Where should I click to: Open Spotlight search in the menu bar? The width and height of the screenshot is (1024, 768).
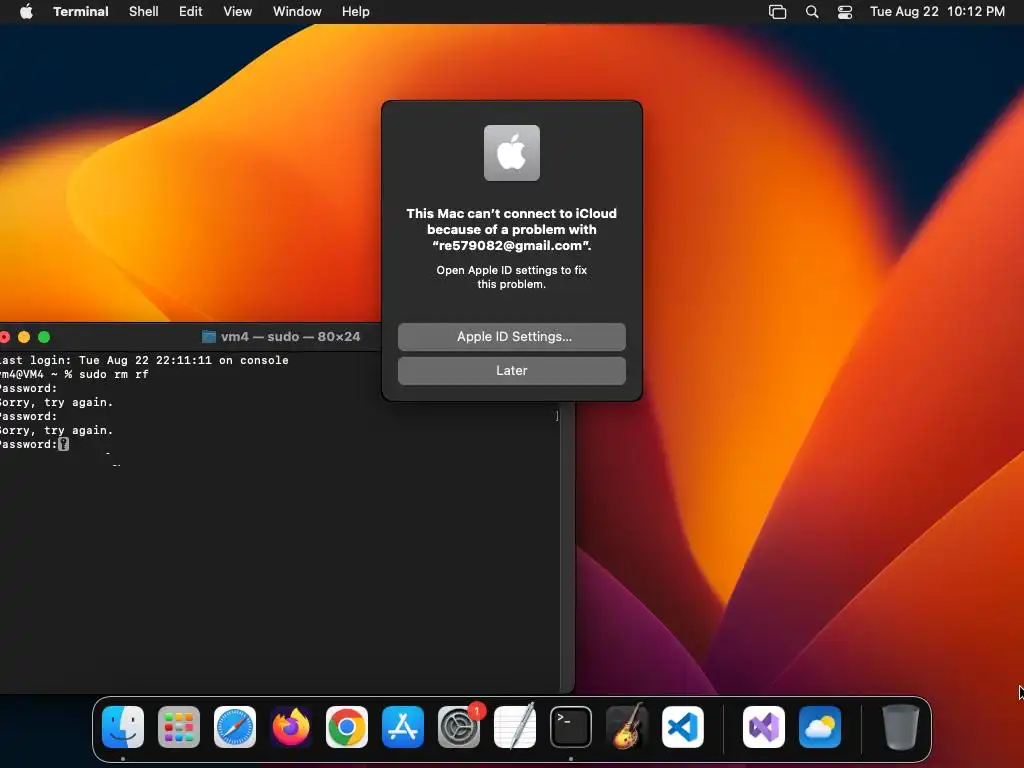[812, 12]
